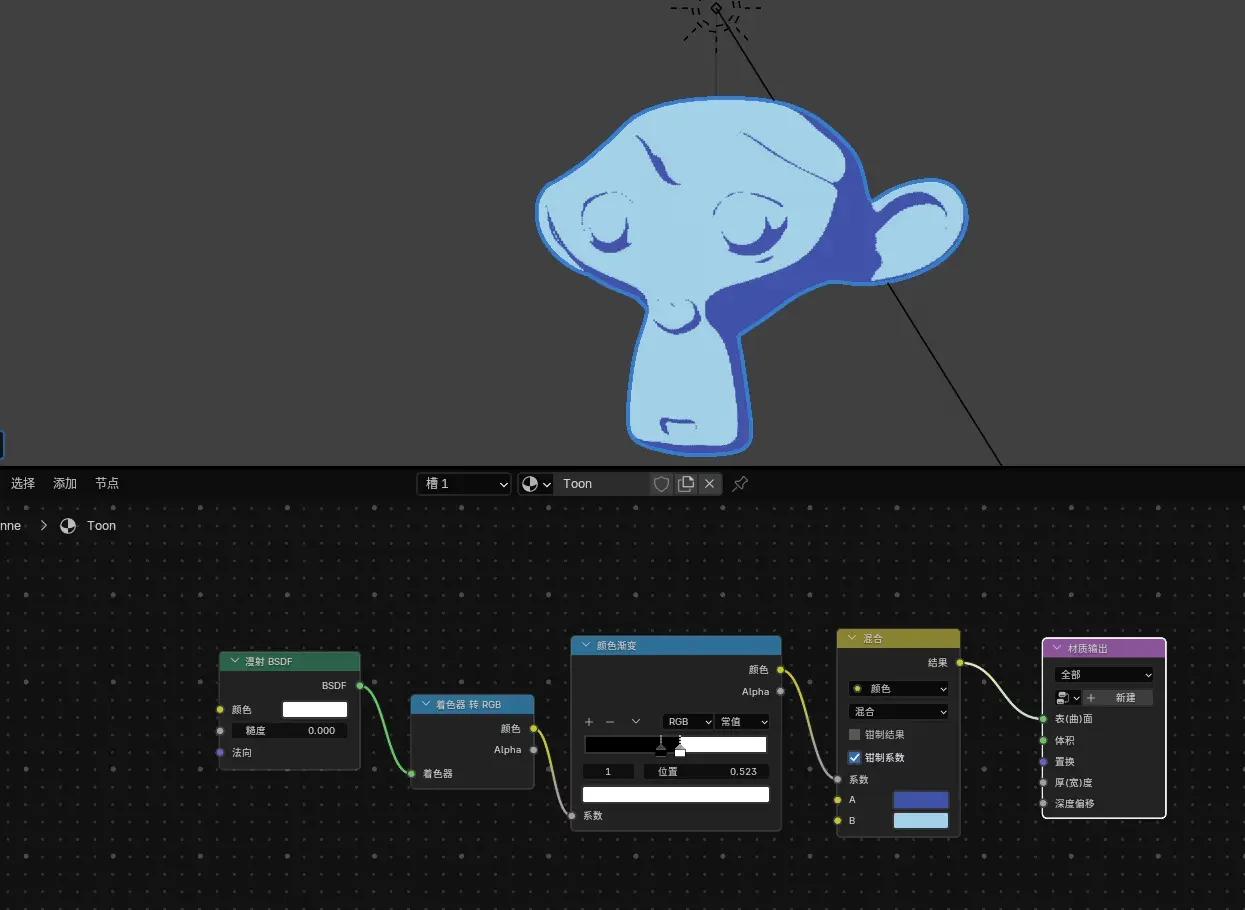
Task: Open the 混合 blend mode dropdown
Action: pyautogui.click(x=898, y=712)
